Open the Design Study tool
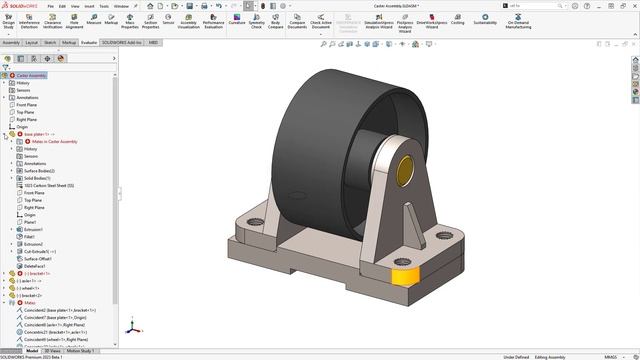Screen dimensions: 640x360 pyautogui.click(x=9, y=21)
